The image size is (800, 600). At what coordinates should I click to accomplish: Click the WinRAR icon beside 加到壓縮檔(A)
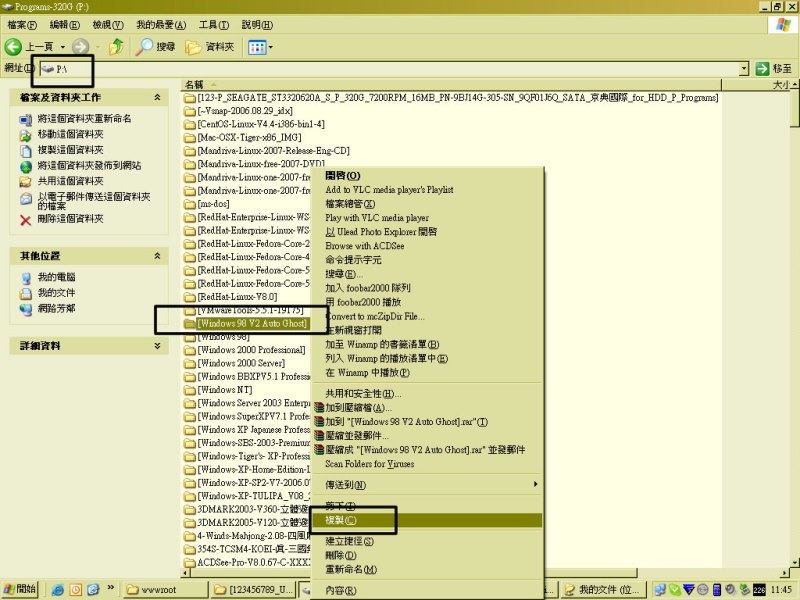(x=319, y=408)
